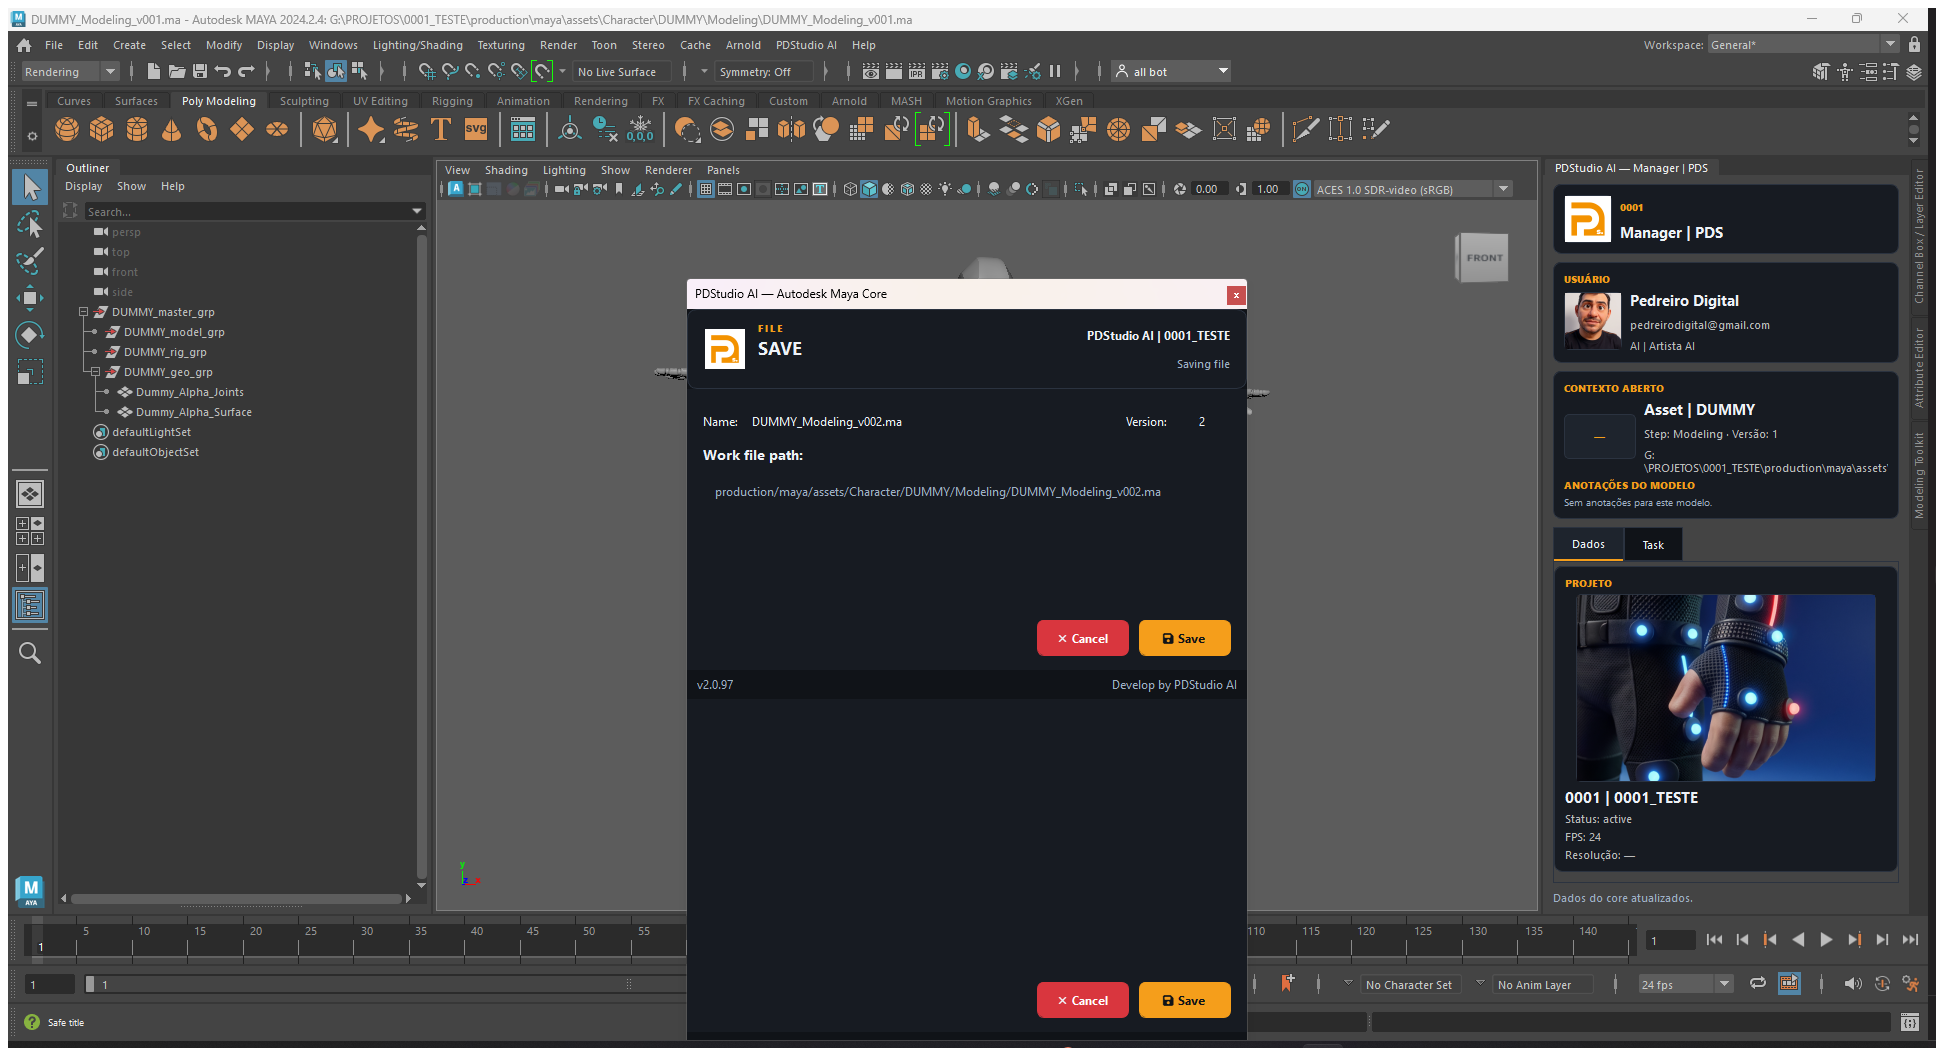Open the PDStudio AI menu

[x=806, y=45]
